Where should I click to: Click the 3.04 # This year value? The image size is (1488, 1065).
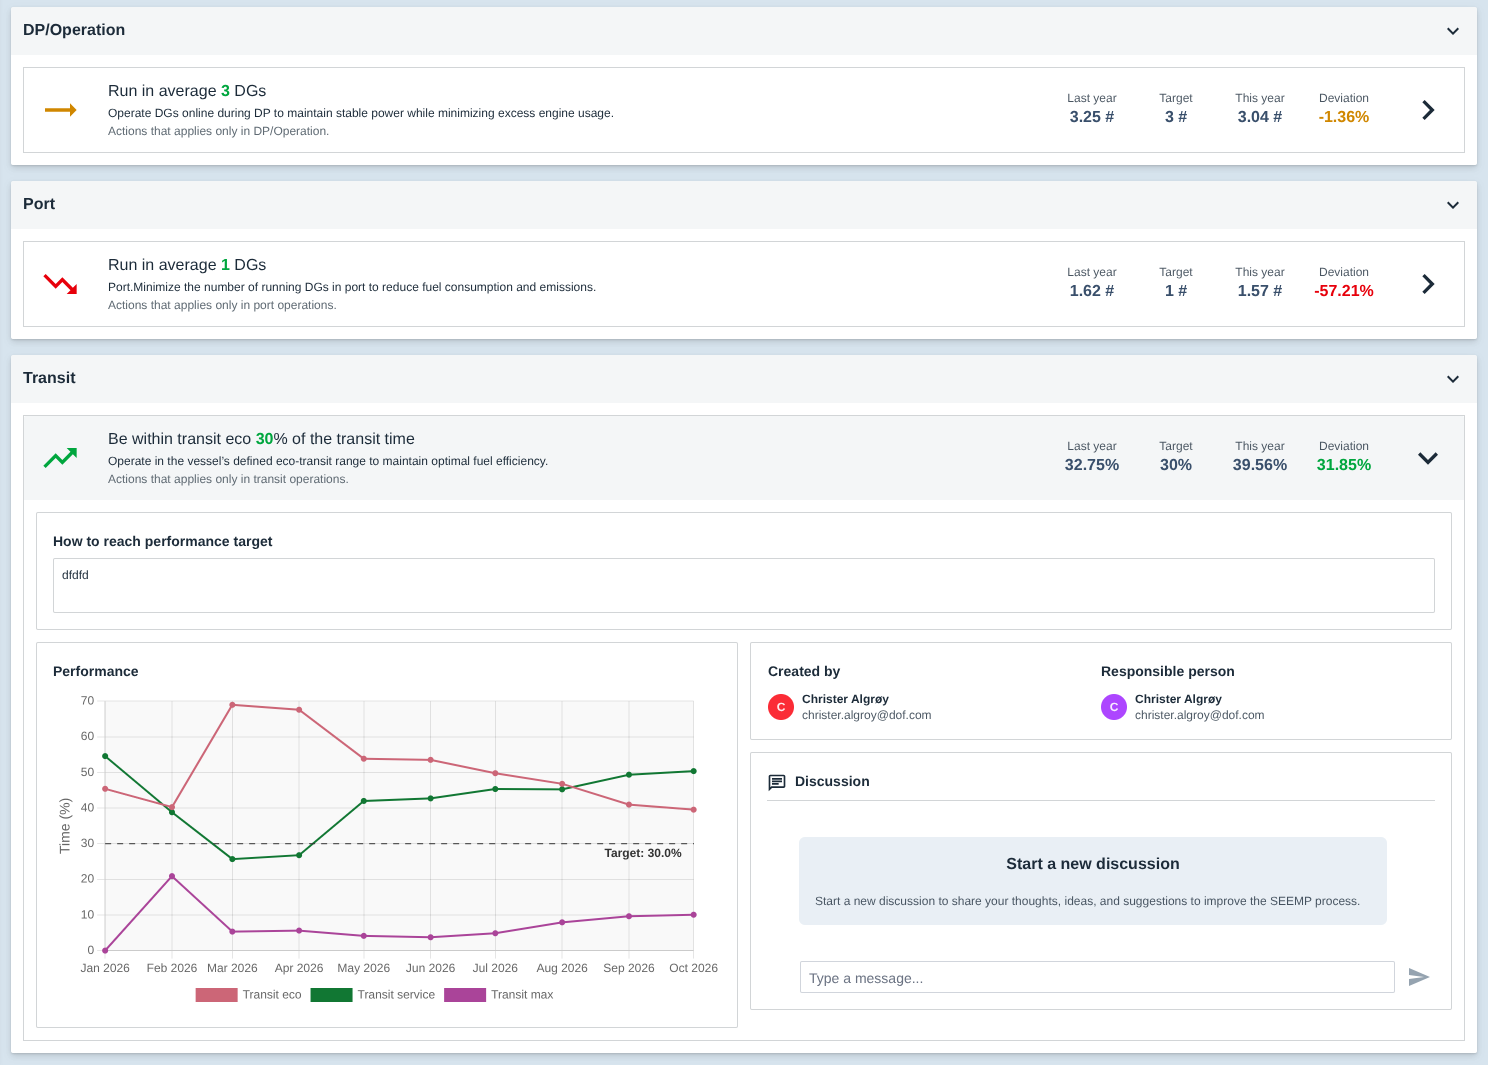point(1260,117)
